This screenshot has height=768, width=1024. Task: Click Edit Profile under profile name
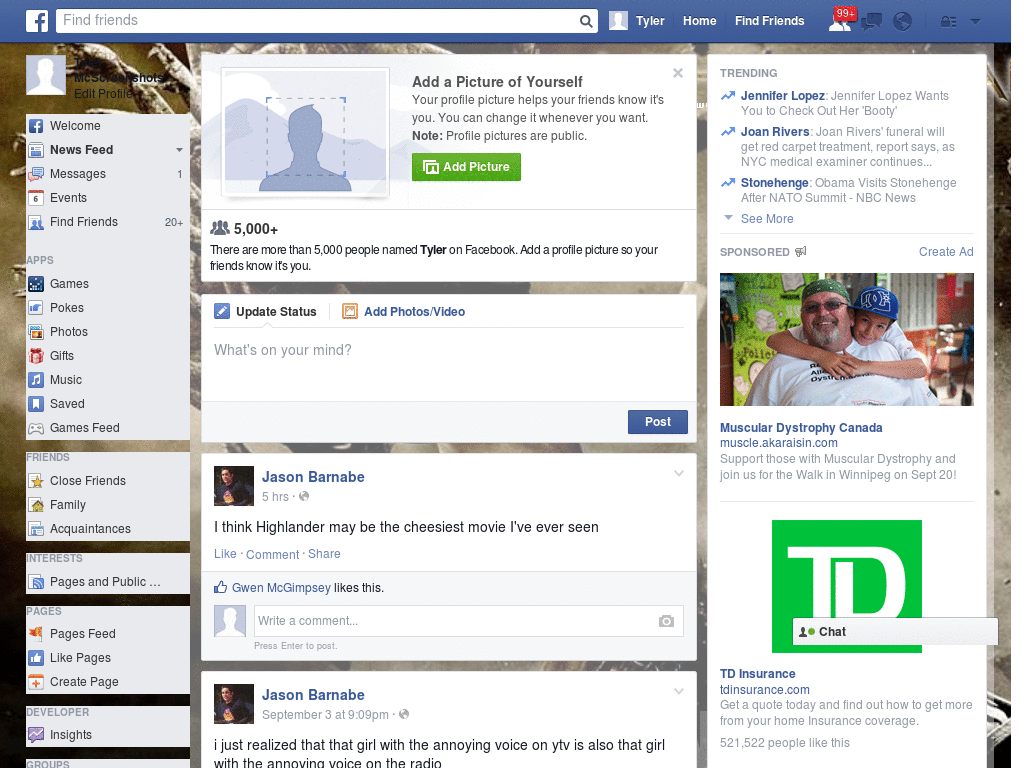click(103, 94)
